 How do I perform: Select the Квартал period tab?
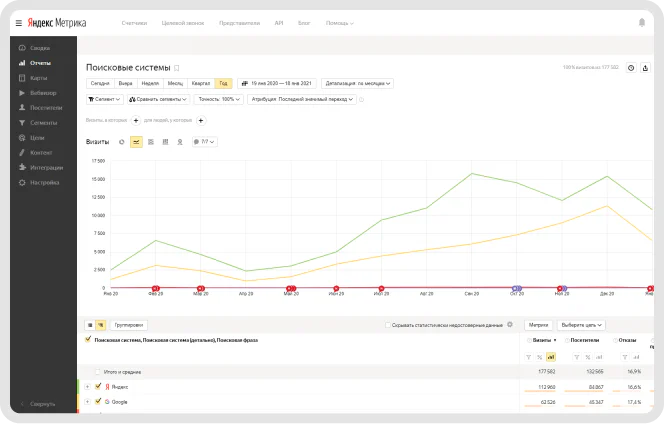pos(201,83)
